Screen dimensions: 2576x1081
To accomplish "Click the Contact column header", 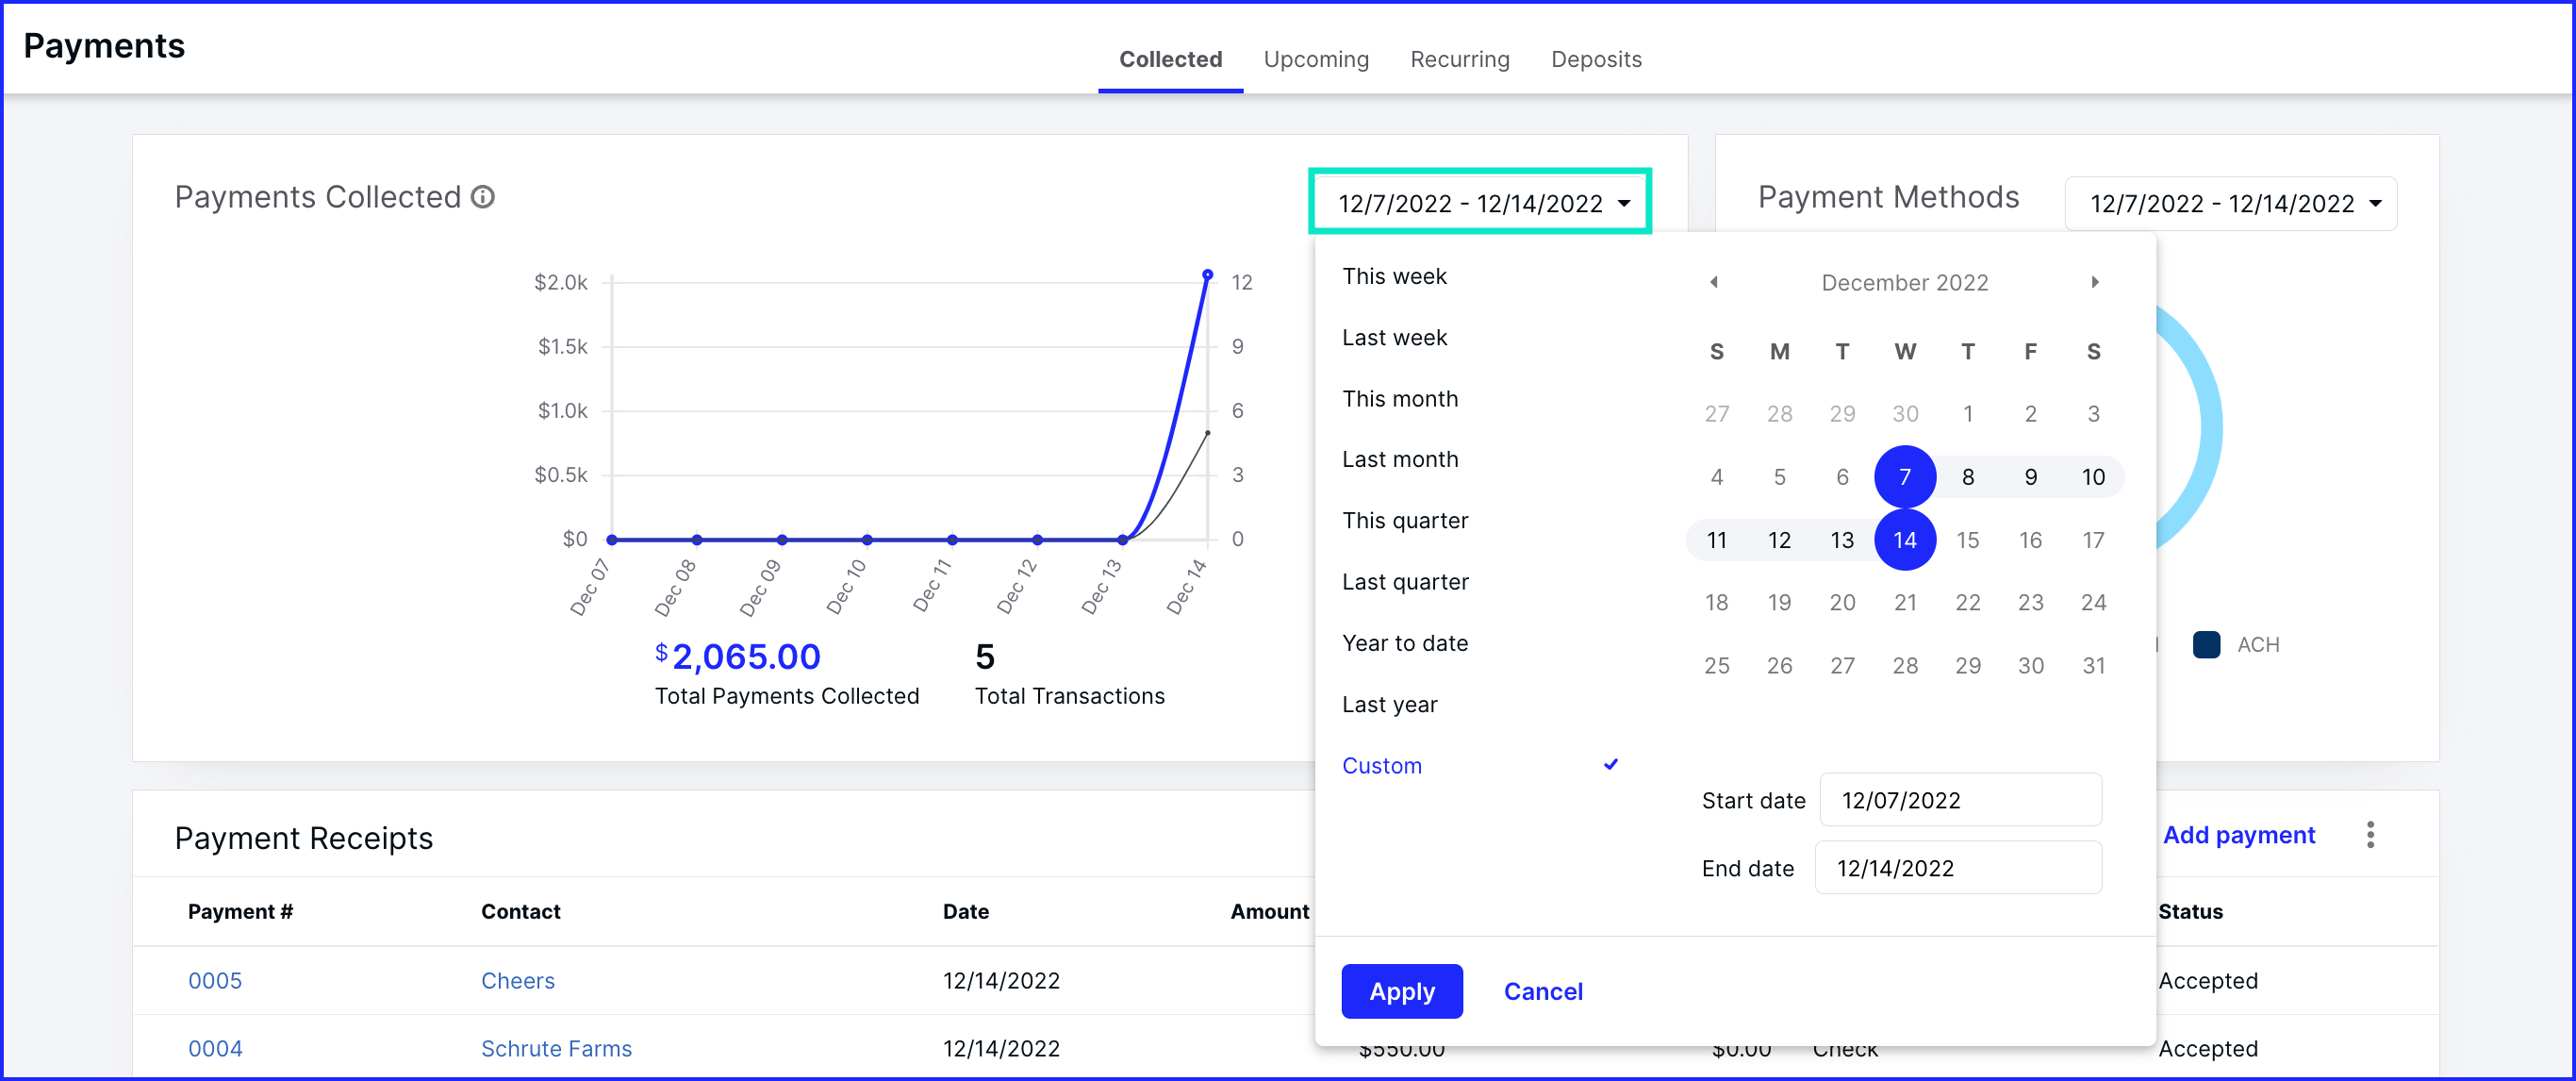I will (x=520, y=912).
